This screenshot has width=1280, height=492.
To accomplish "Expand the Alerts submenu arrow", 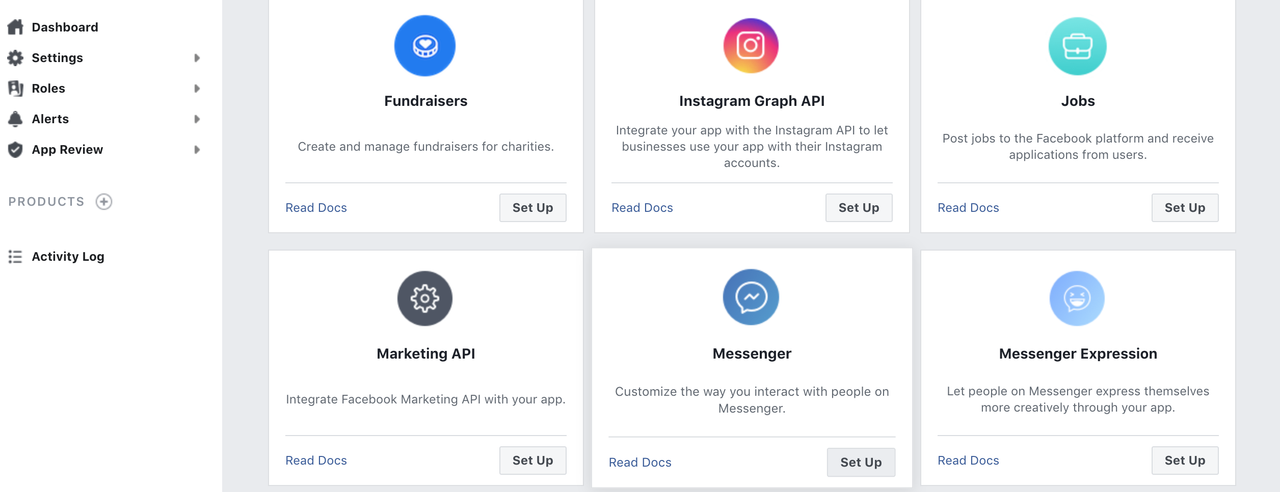I will point(197,119).
